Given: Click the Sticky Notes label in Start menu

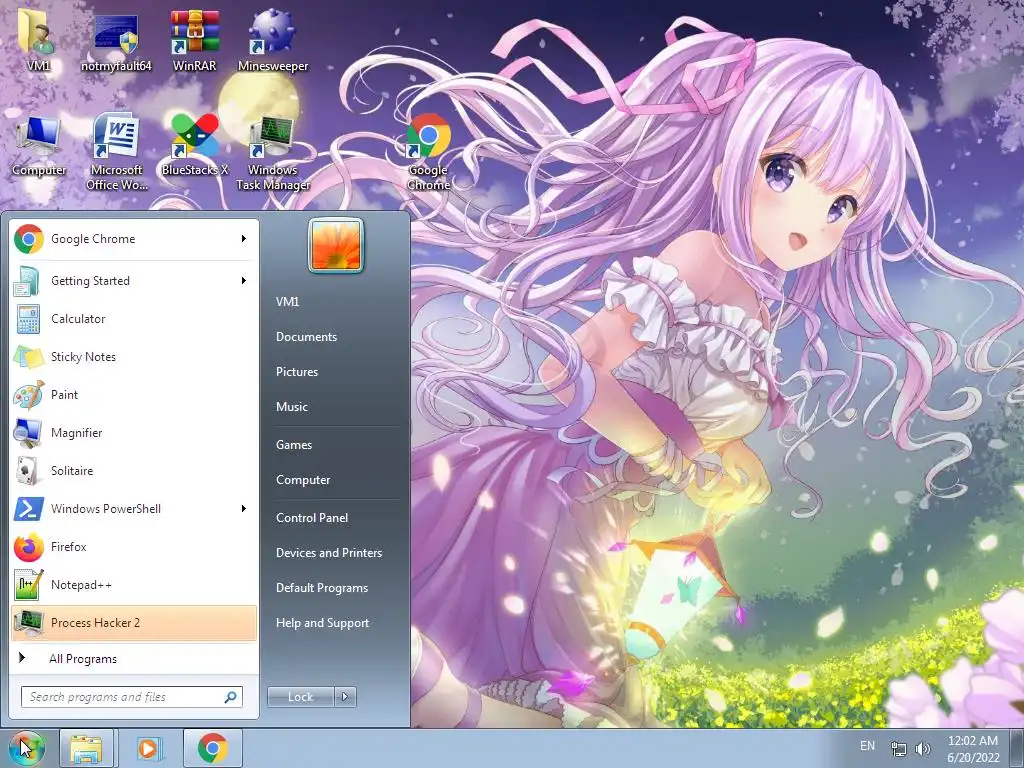Looking at the screenshot, I should [83, 357].
